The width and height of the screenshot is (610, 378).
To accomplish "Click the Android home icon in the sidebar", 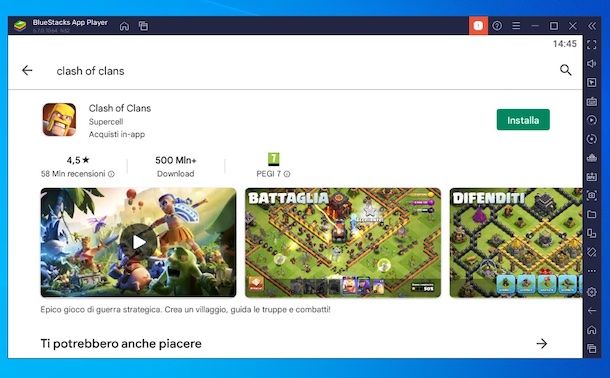I will (x=592, y=330).
